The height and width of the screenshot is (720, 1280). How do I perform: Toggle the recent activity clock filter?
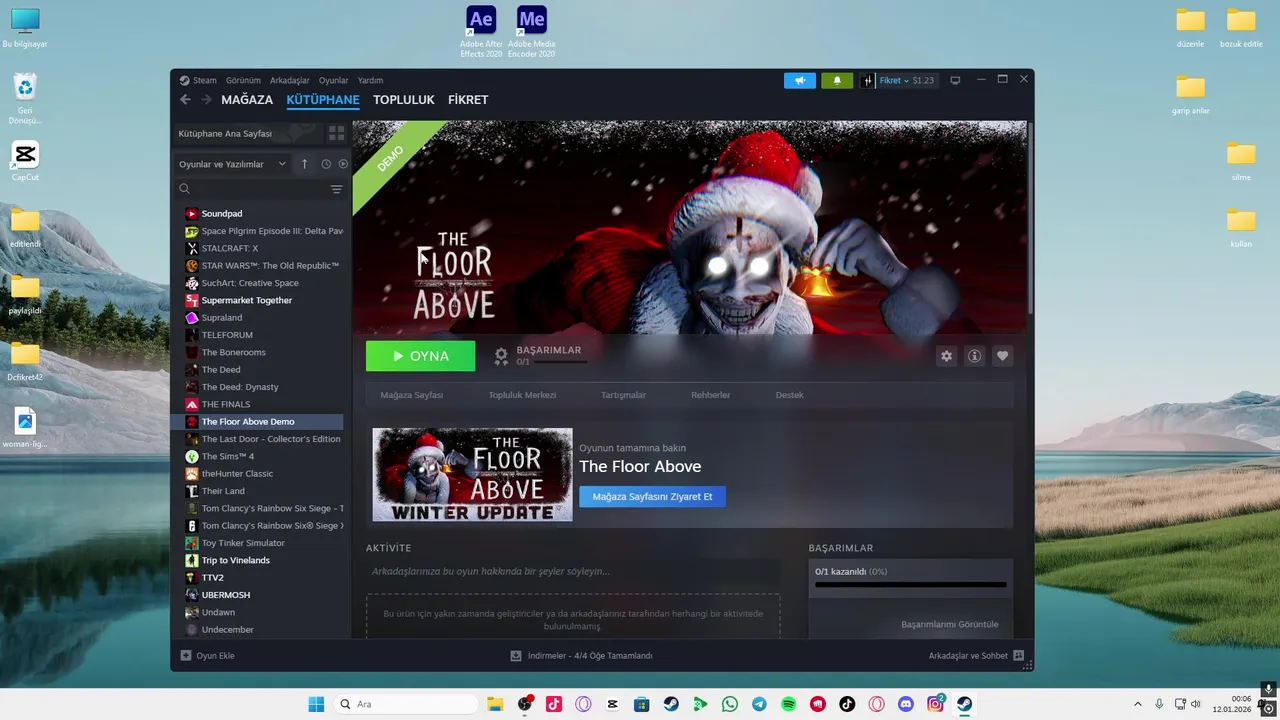[x=326, y=164]
